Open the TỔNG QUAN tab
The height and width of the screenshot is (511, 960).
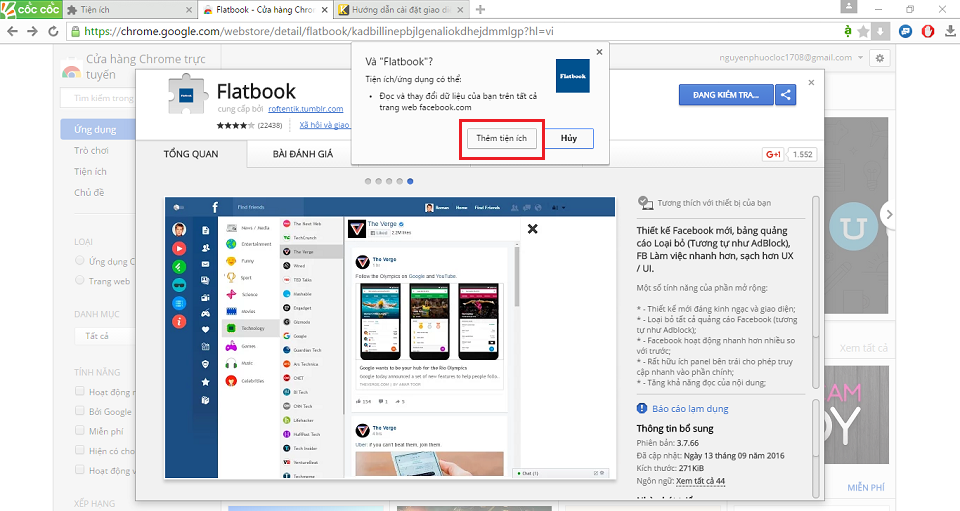tap(191, 154)
